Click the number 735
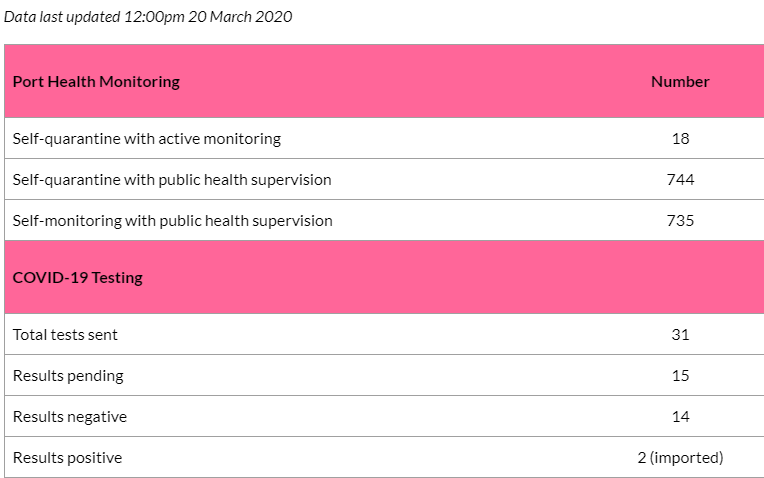This screenshot has width=764, height=478. [680, 221]
